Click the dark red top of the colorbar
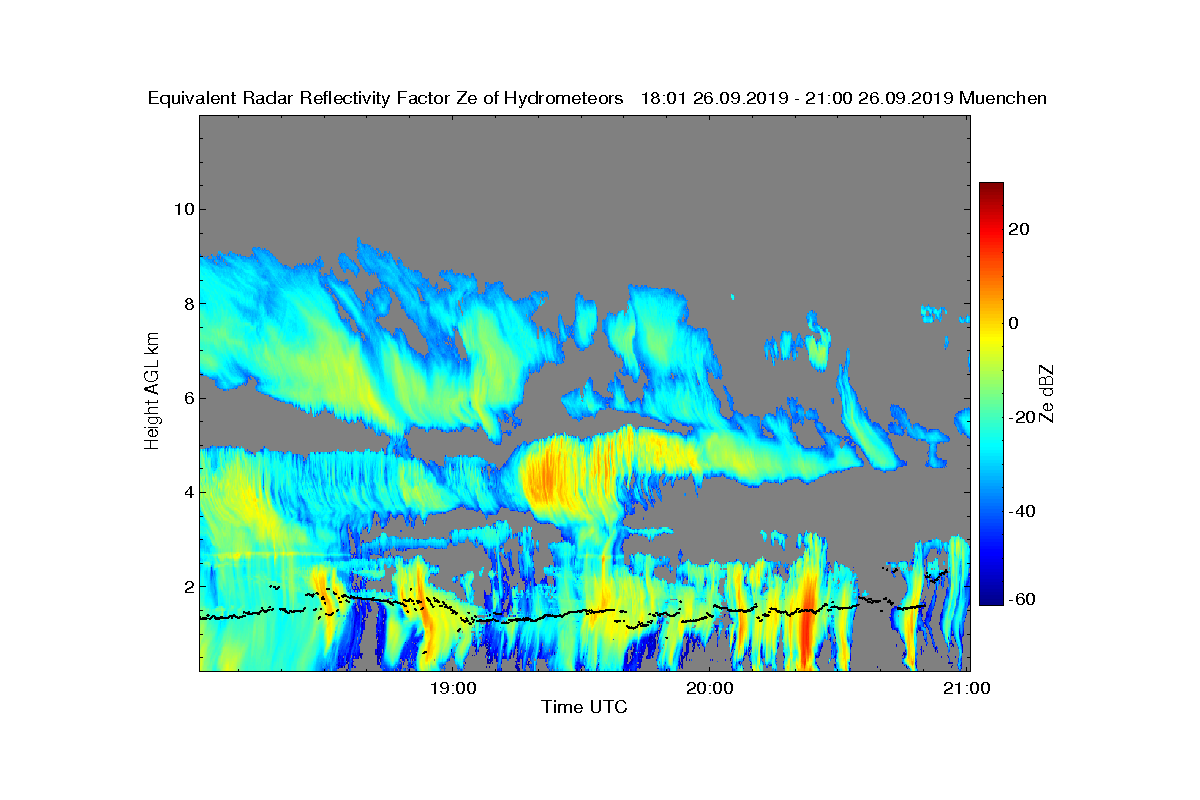1200x800 pixels. click(991, 190)
